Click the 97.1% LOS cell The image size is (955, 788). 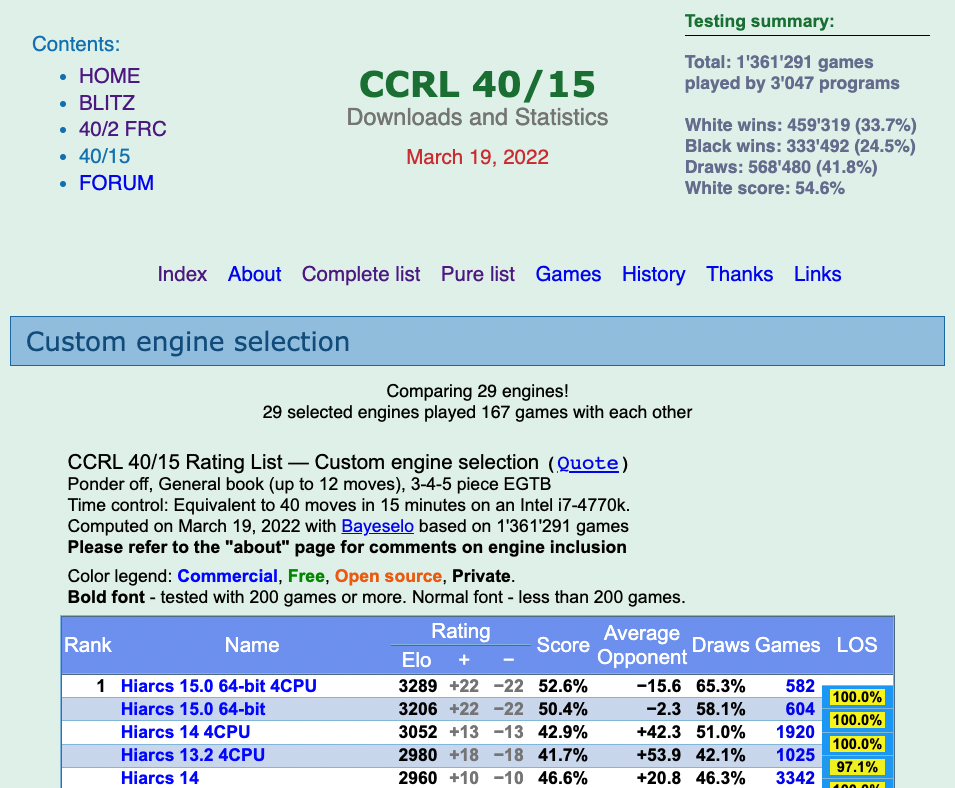(857, 767)
